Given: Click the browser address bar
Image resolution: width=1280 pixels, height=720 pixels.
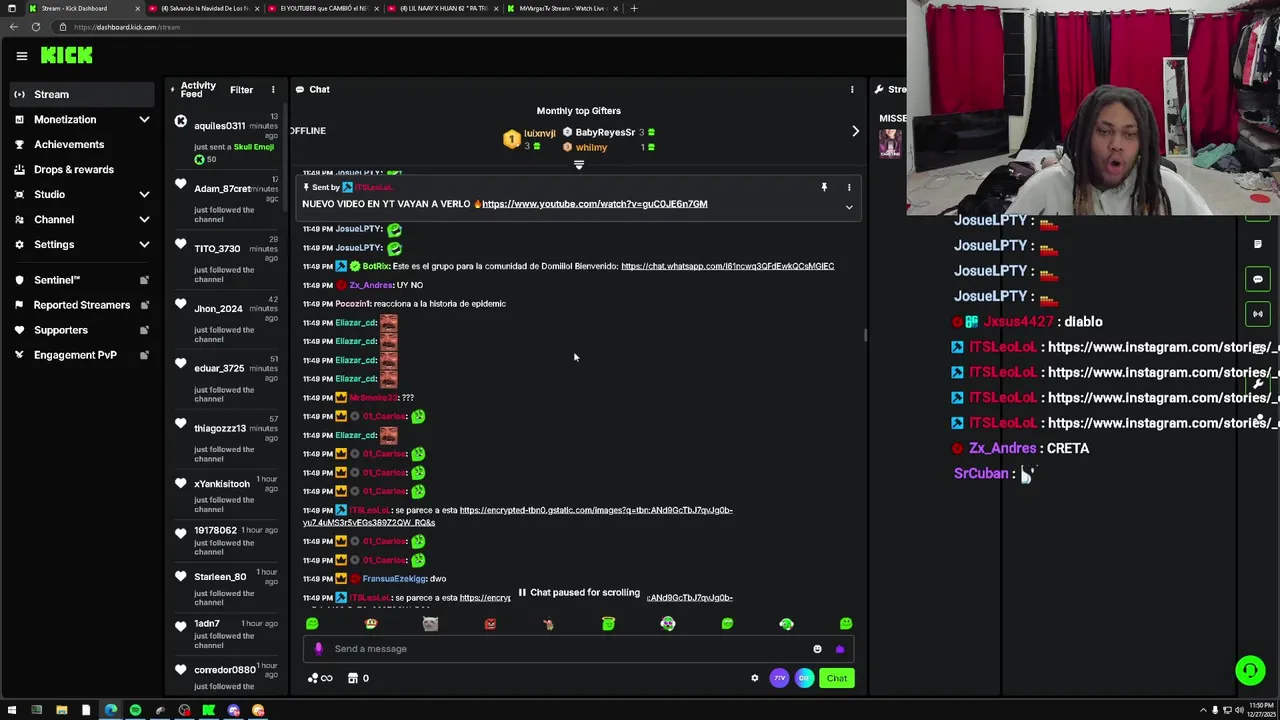Looking at the screenshot, I should tap(480, 27).
